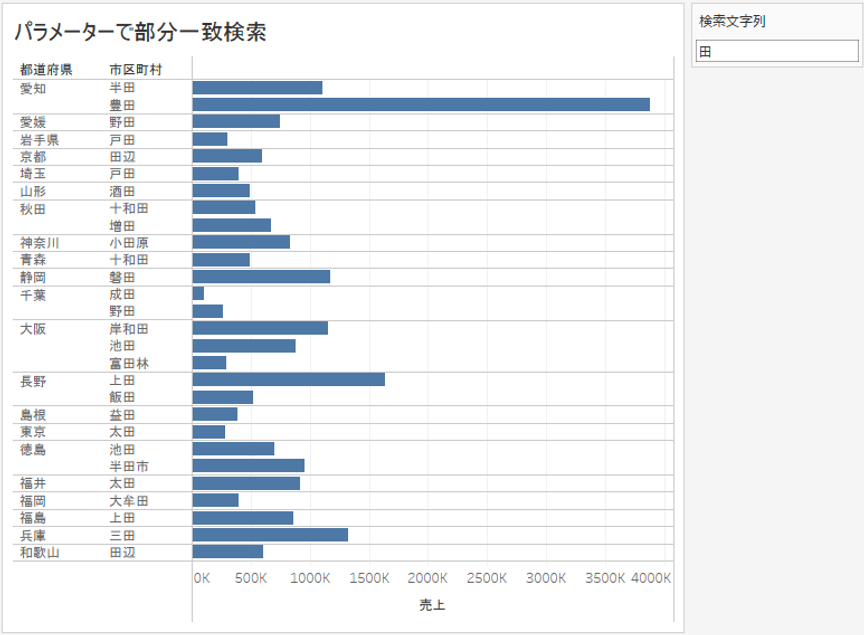
Task: Click the 上田 sales bar in 長野
Action: tap(289, 380)
